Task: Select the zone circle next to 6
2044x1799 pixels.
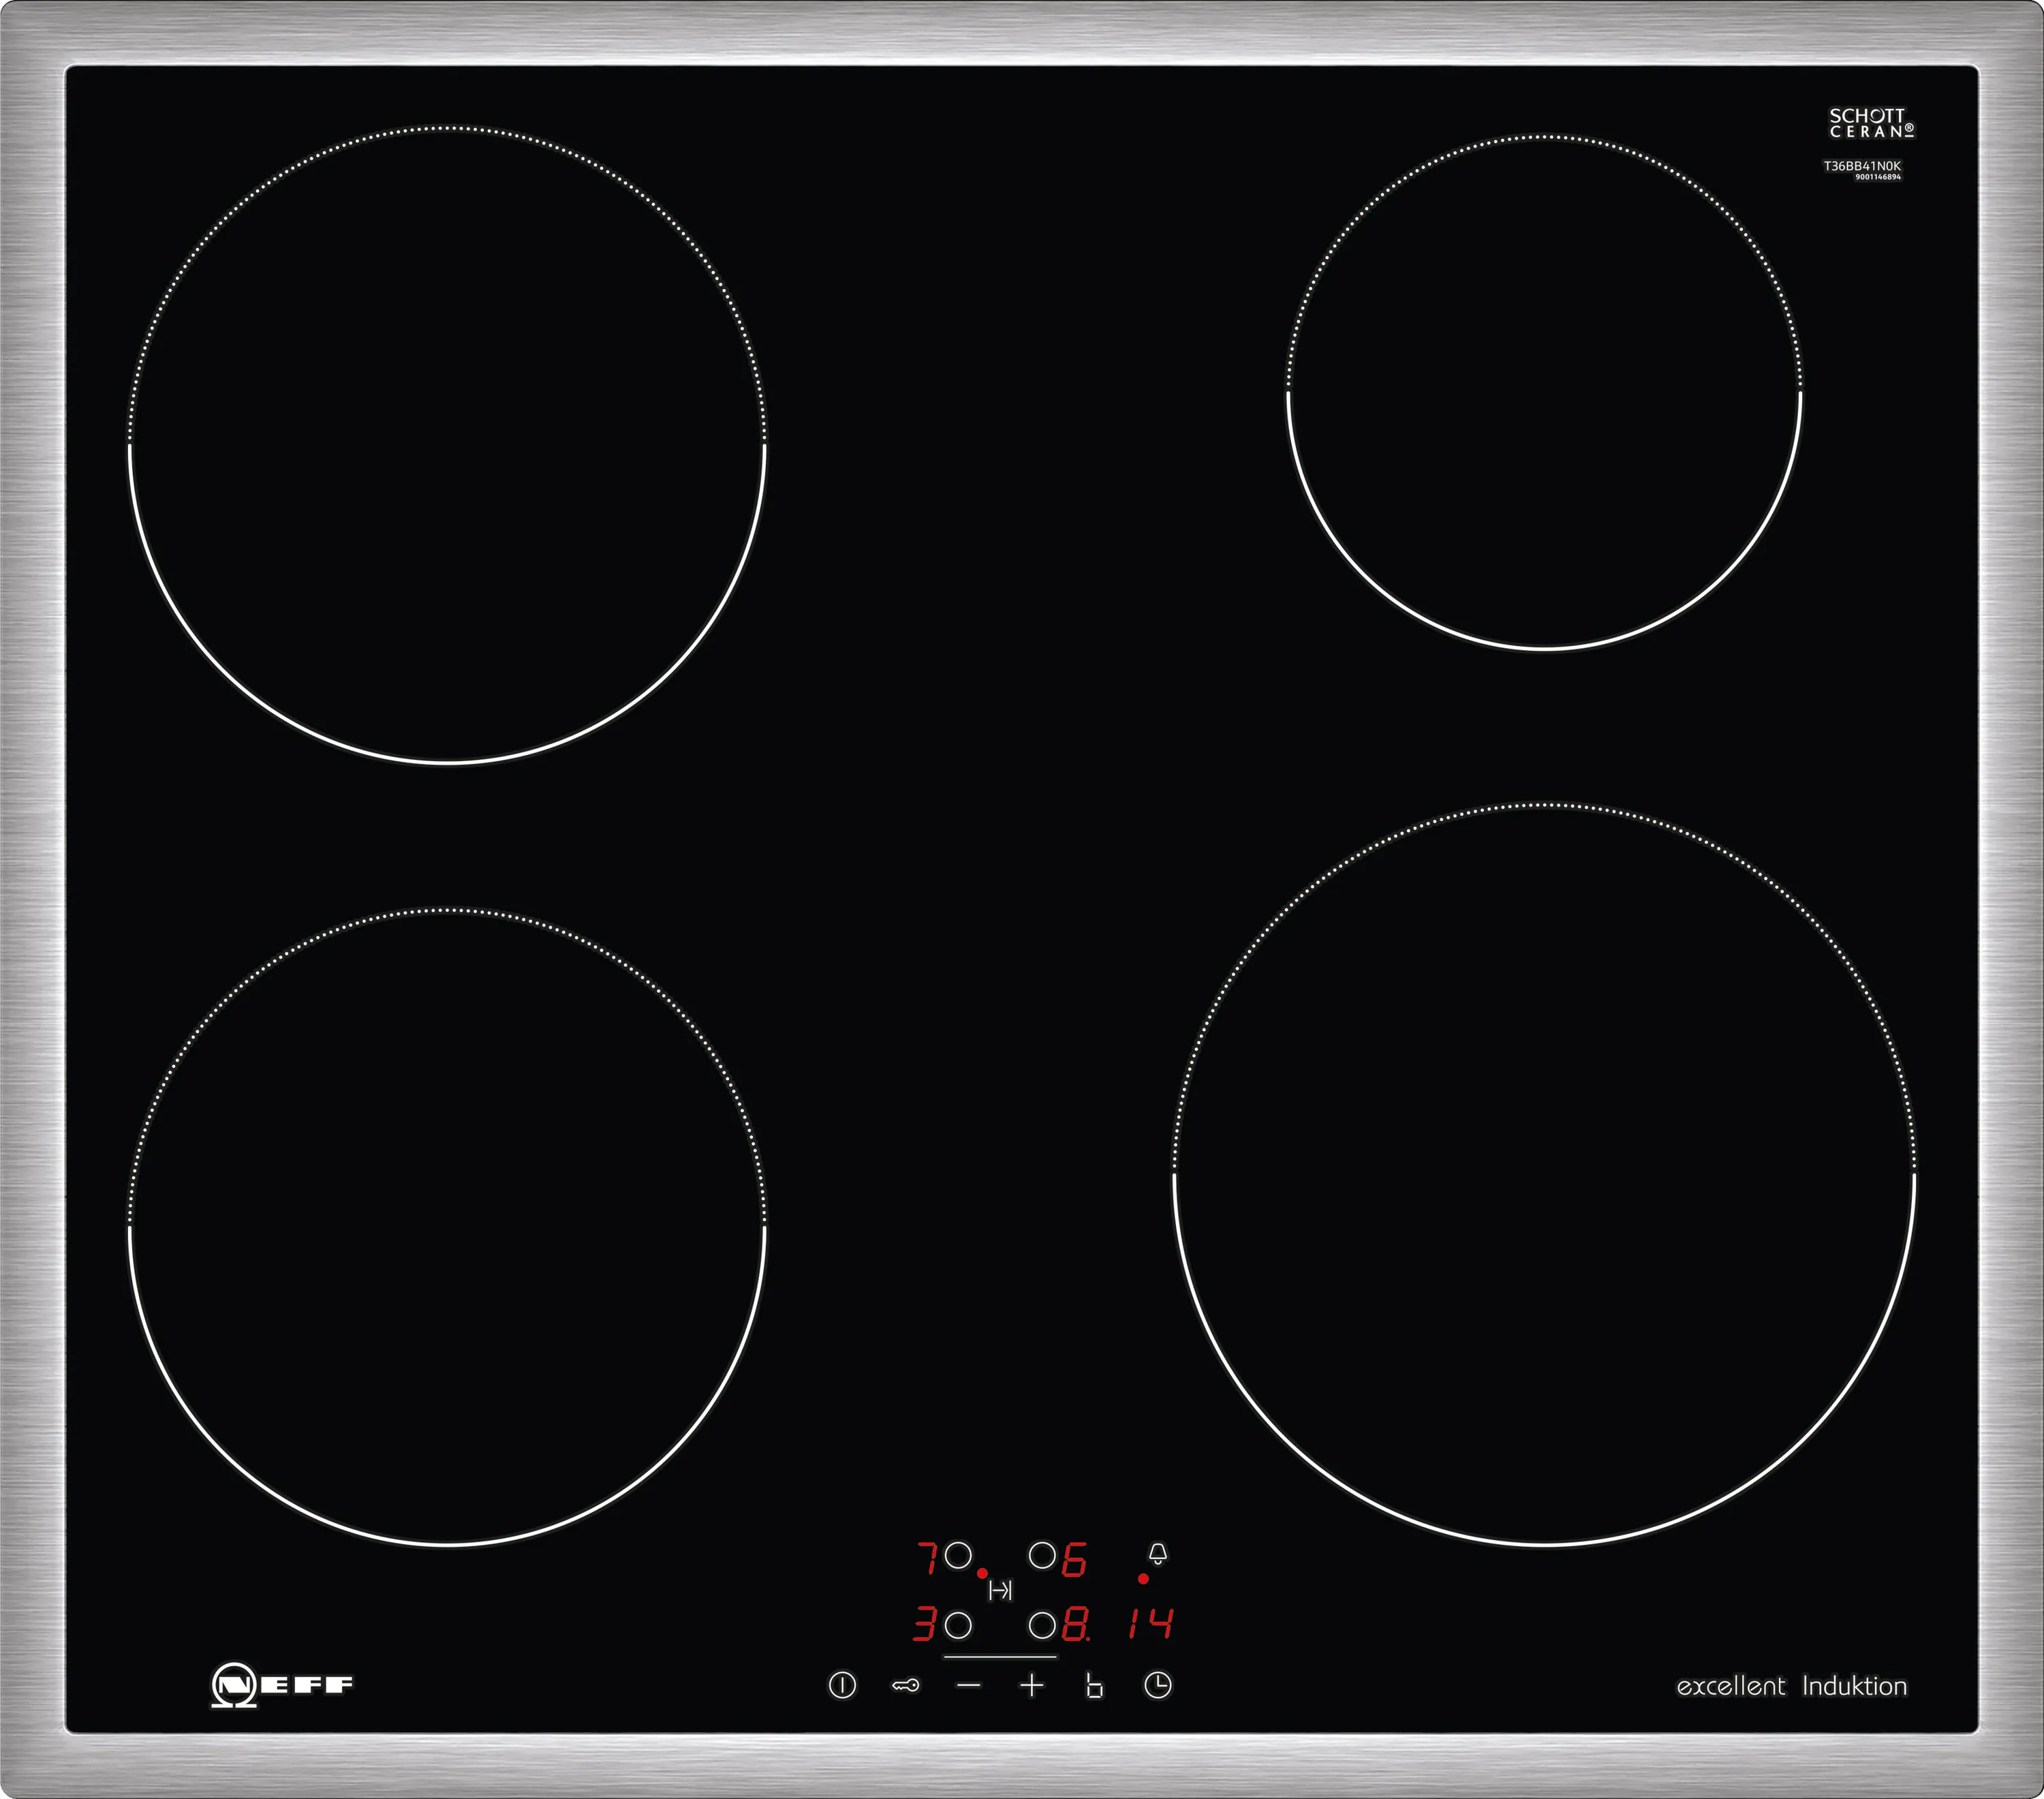Action: [1042, 1555]
